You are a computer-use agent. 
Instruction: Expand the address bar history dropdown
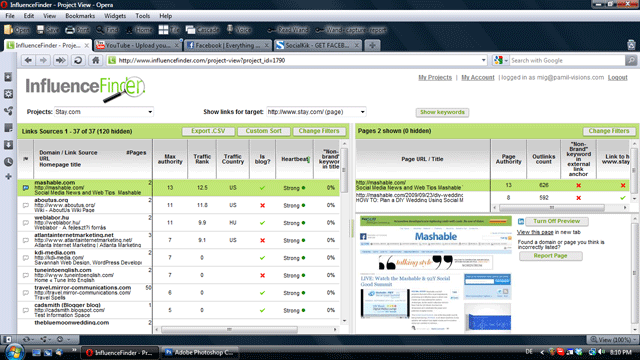[483, 60]
